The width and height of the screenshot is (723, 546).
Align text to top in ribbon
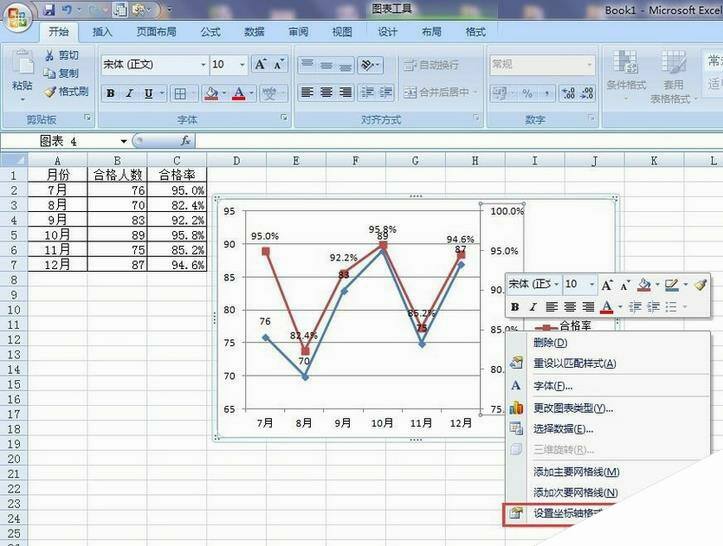click(x=308, y=65)
